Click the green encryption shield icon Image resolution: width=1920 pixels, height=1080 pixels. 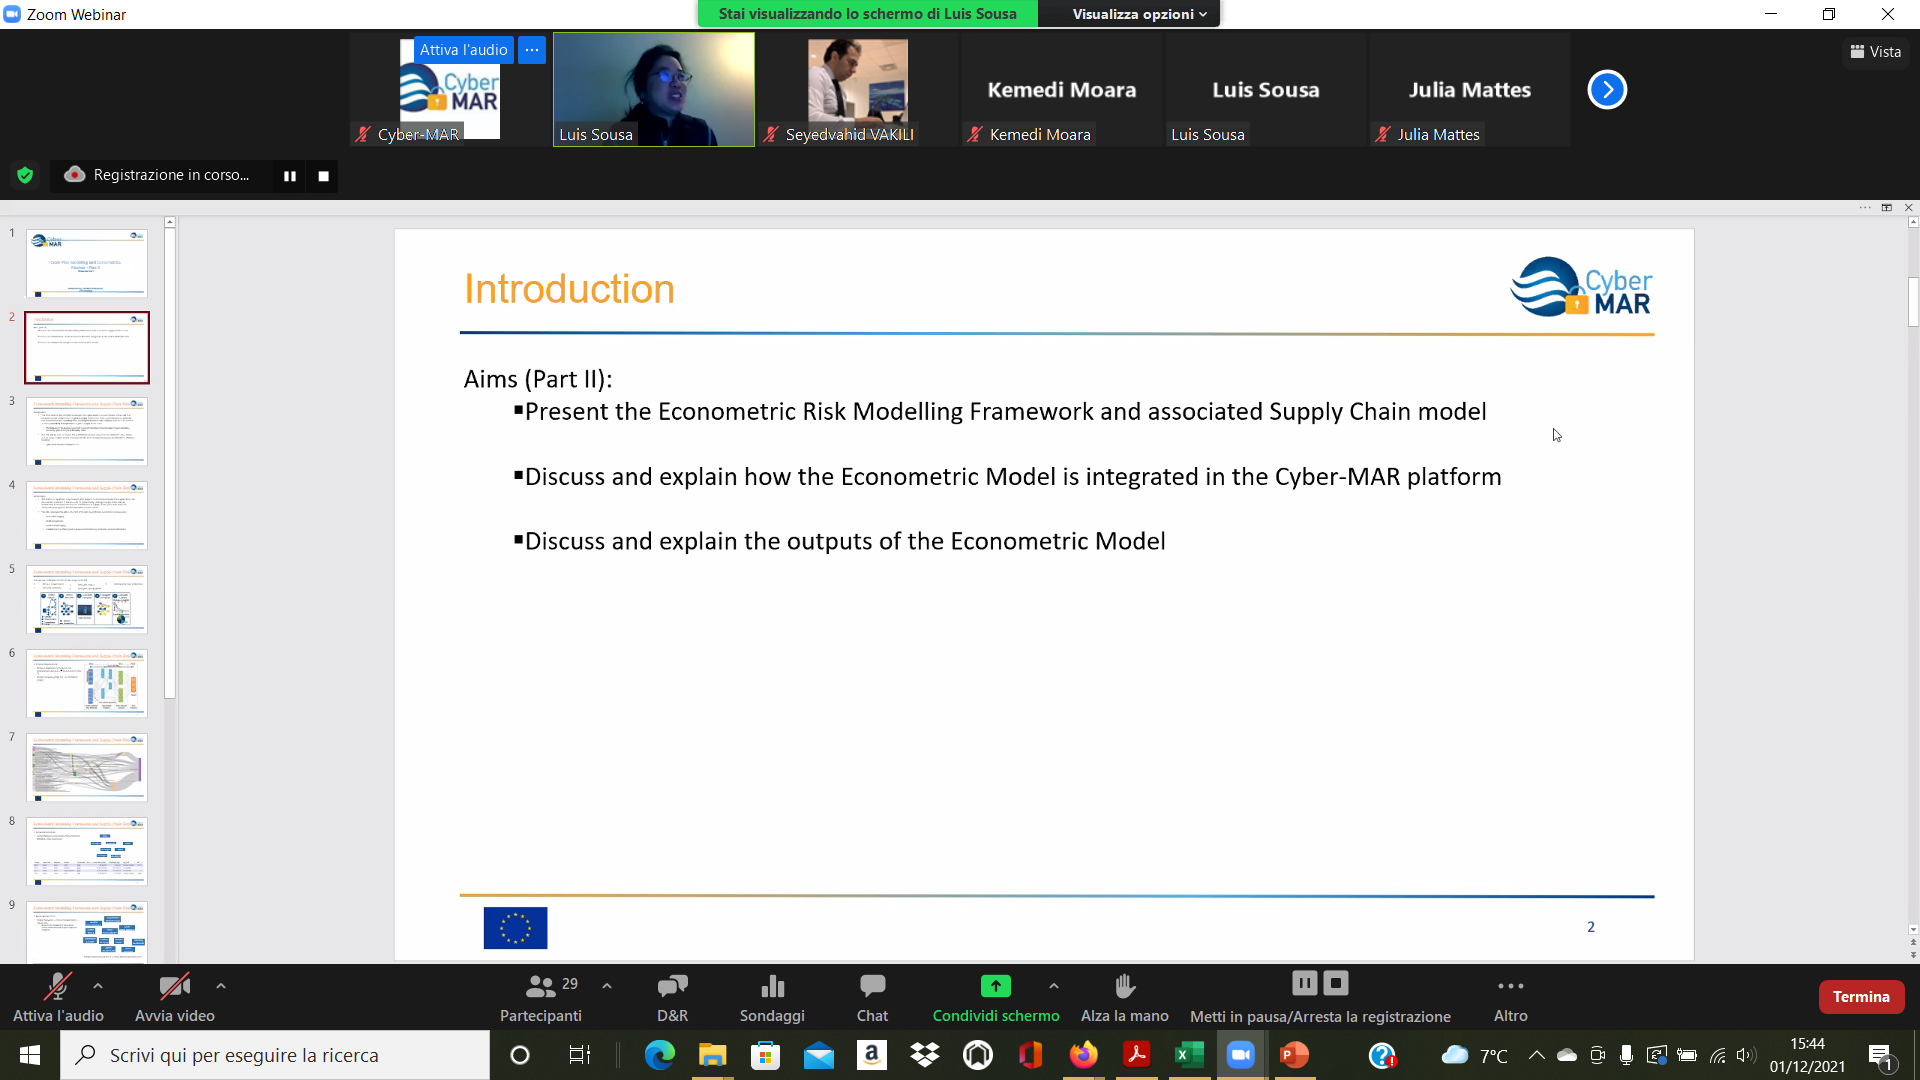[x=25, y=175]
